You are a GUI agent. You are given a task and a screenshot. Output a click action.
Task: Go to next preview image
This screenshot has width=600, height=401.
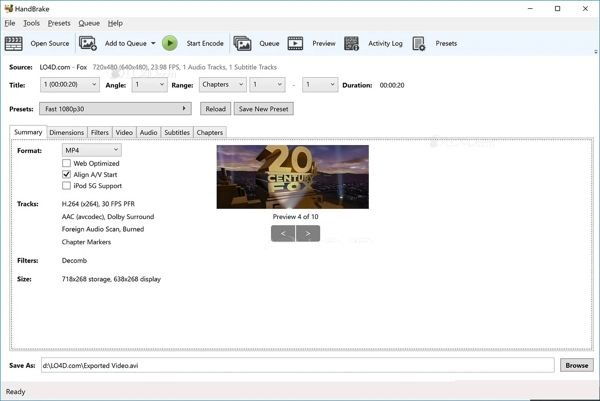308,233
